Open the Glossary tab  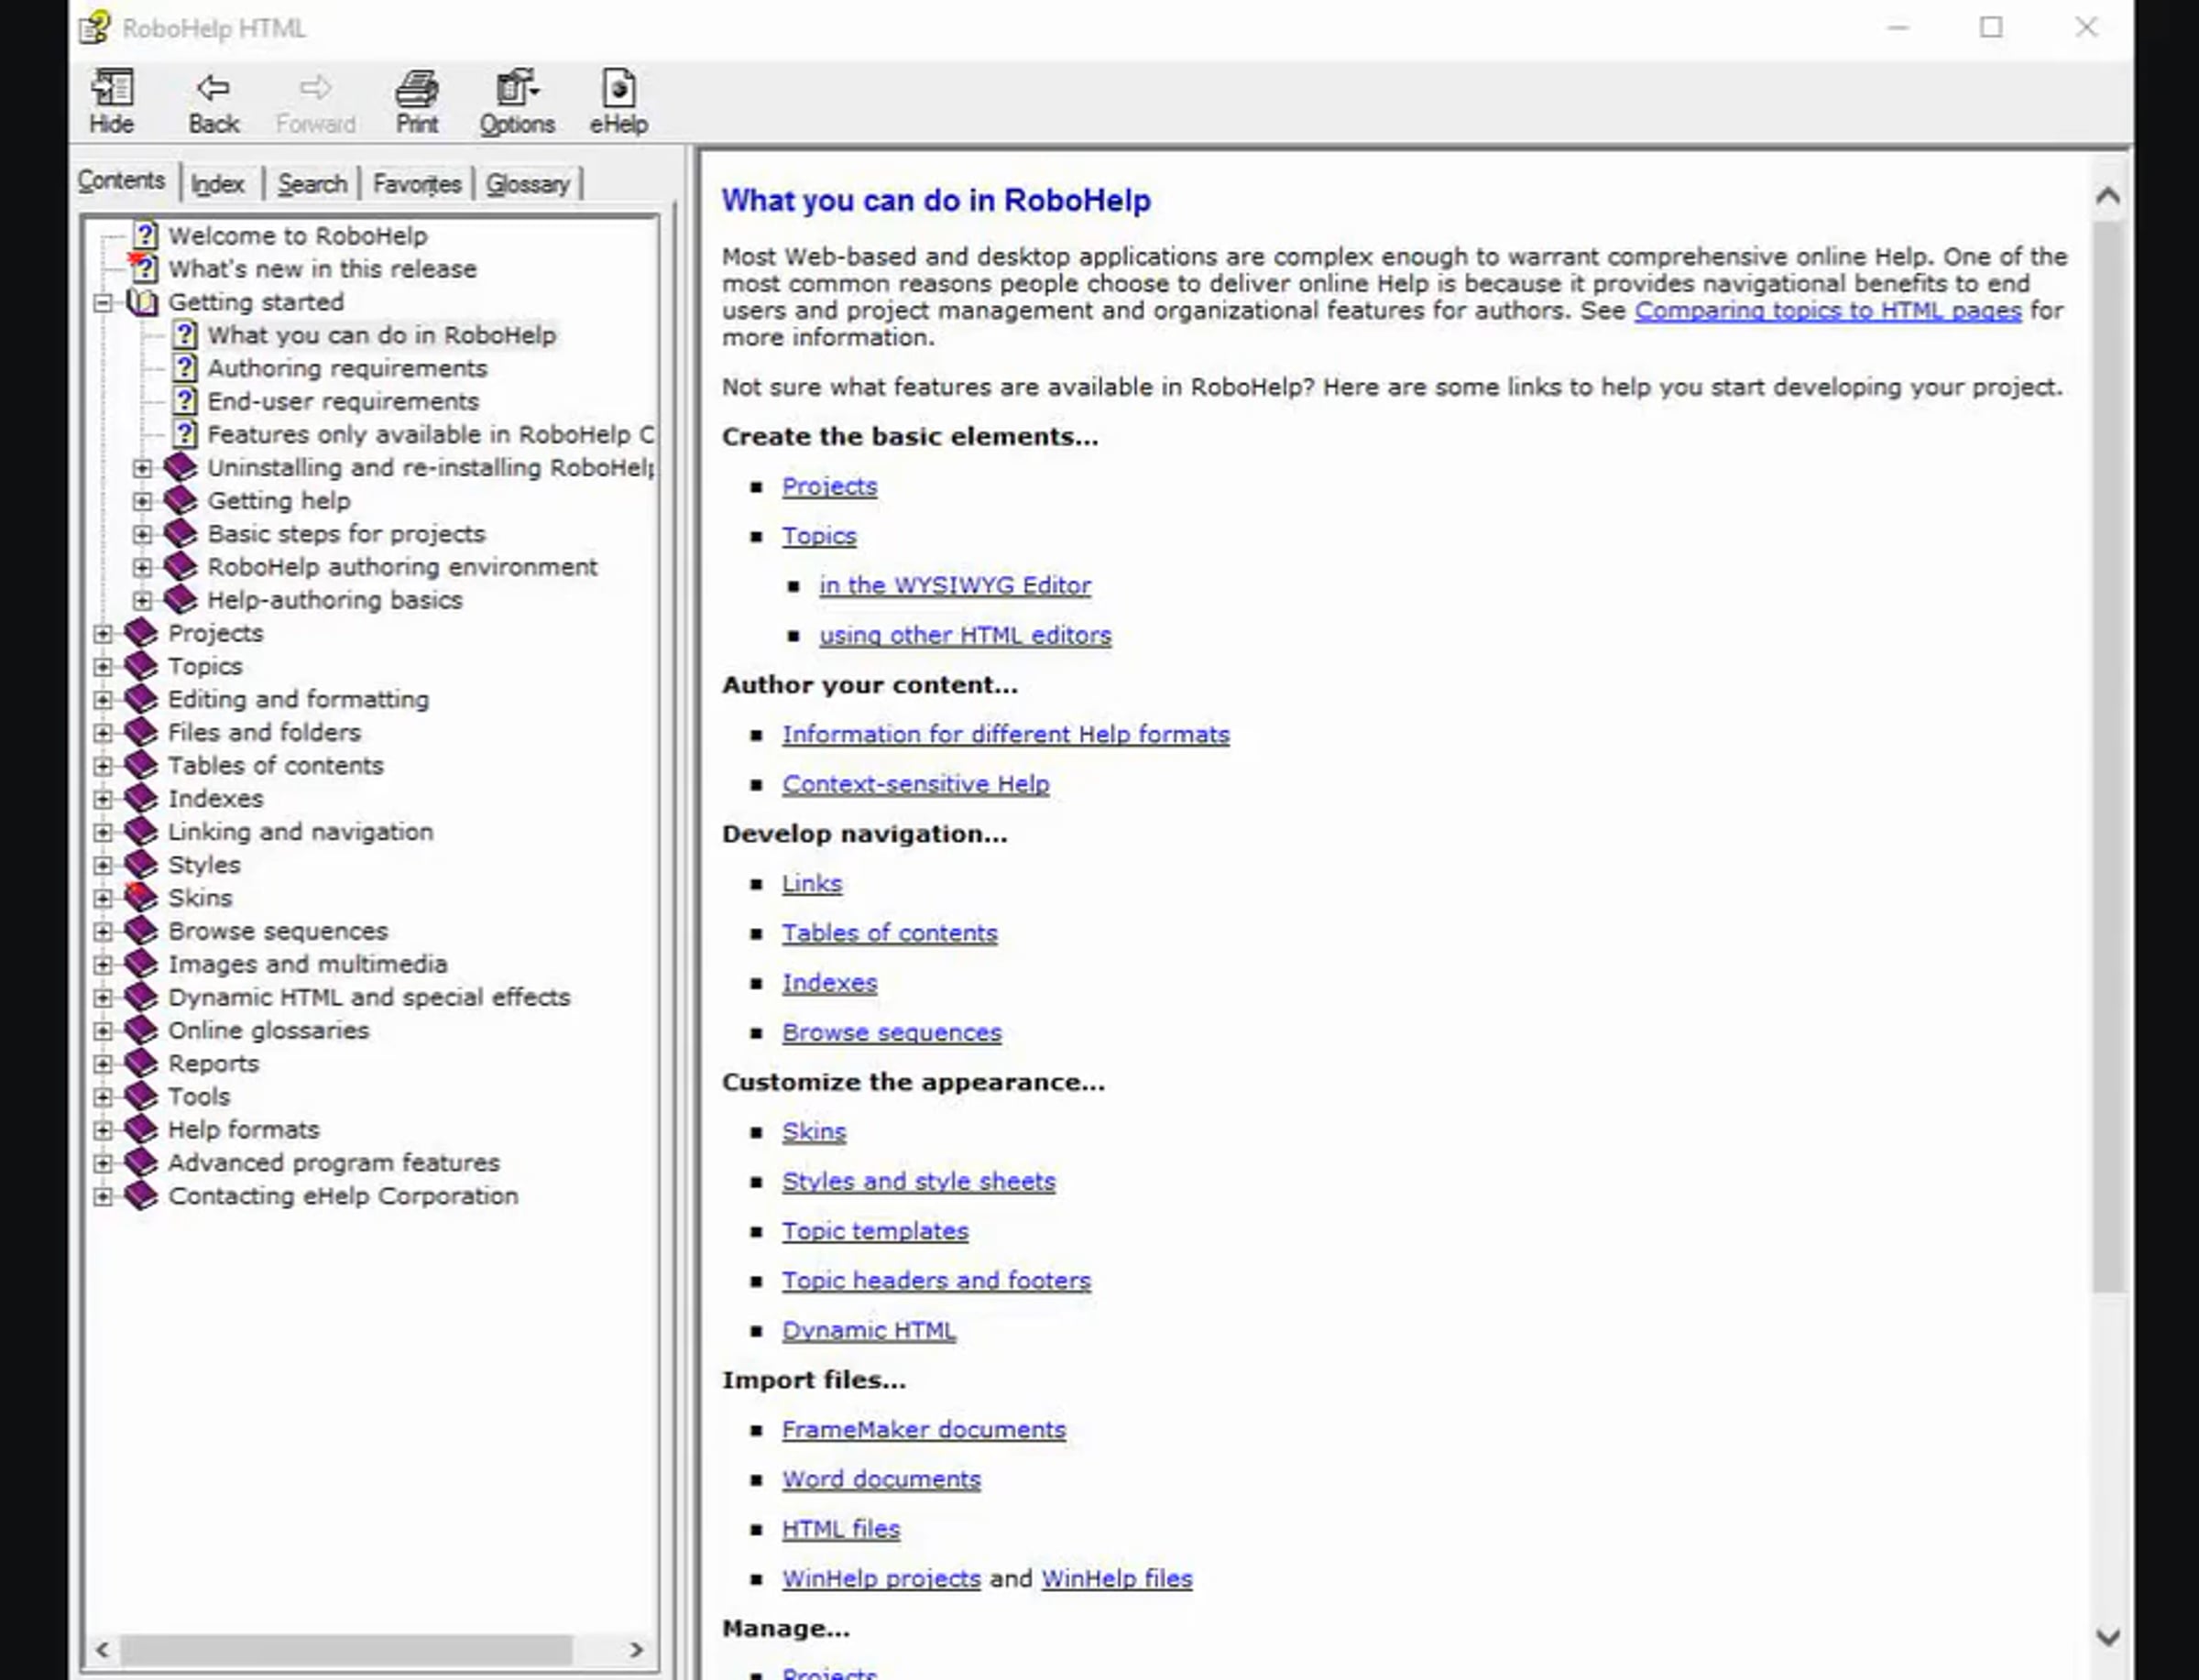(527, 184)
